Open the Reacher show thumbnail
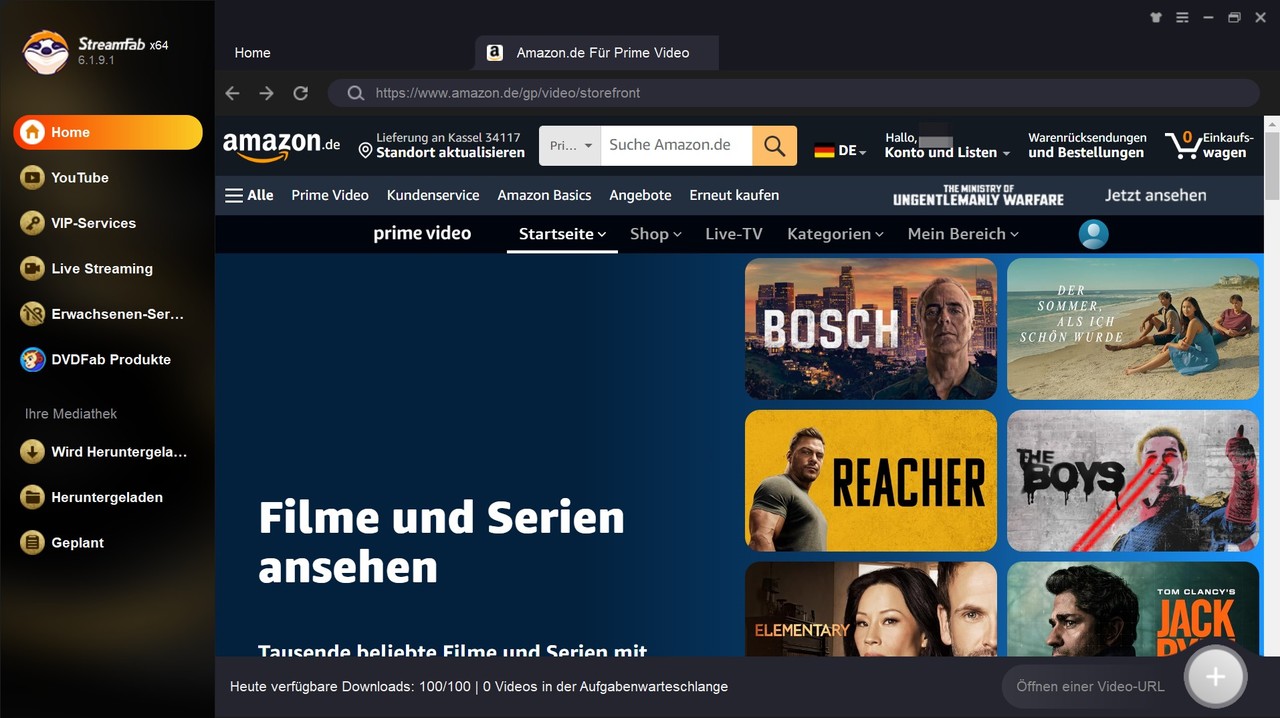 870,480
